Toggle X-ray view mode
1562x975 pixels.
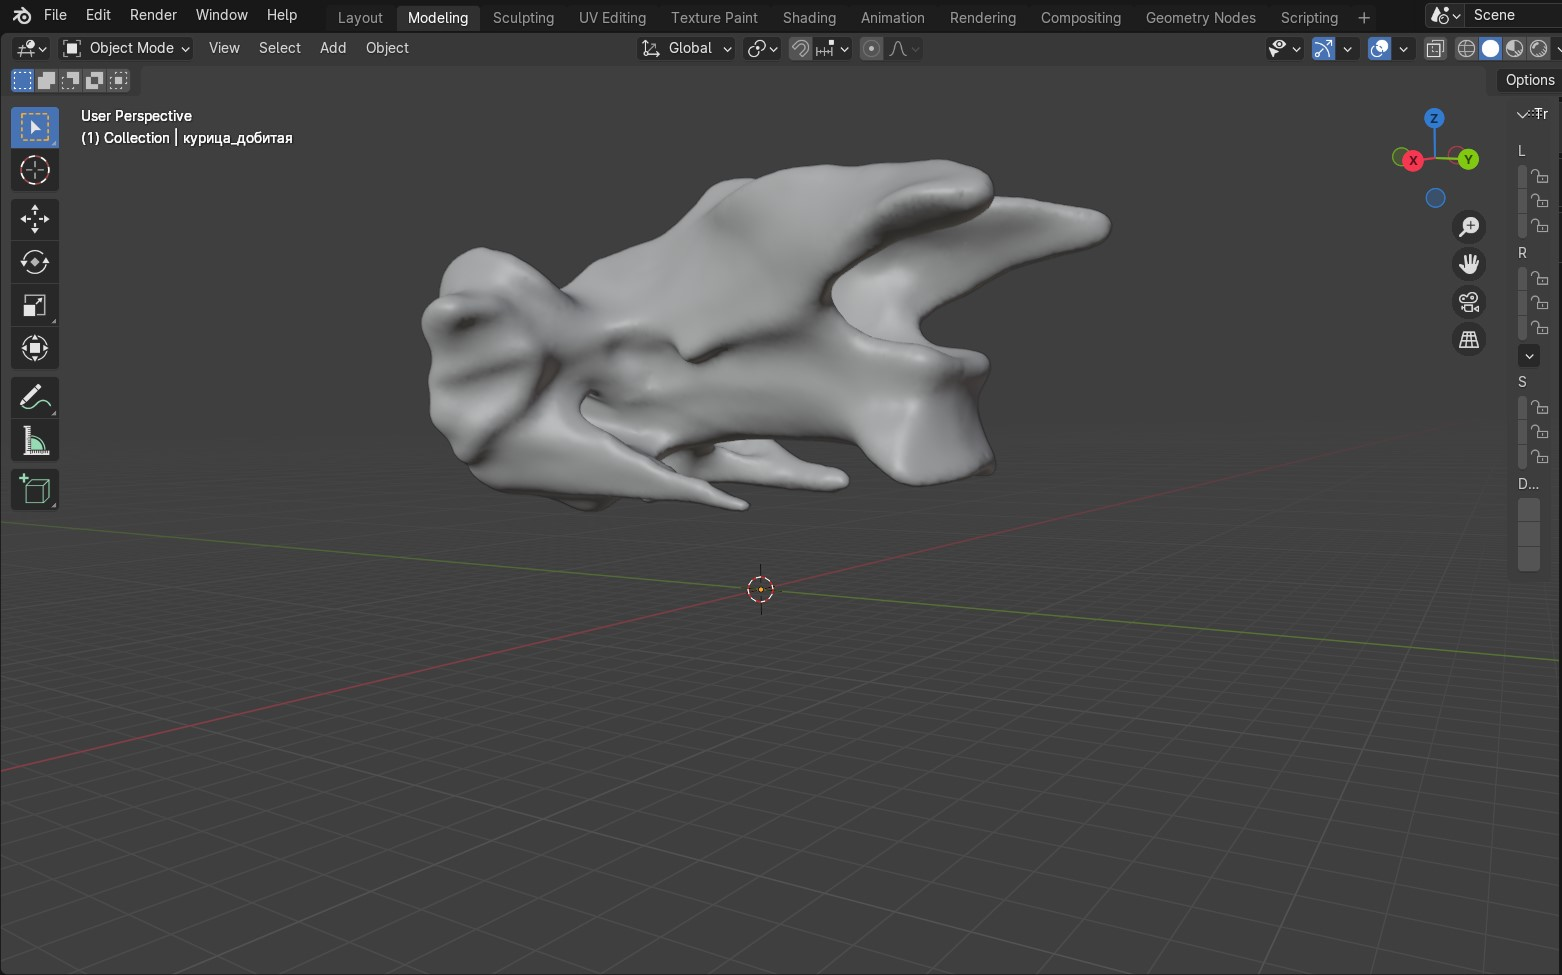click(1435, 49)
